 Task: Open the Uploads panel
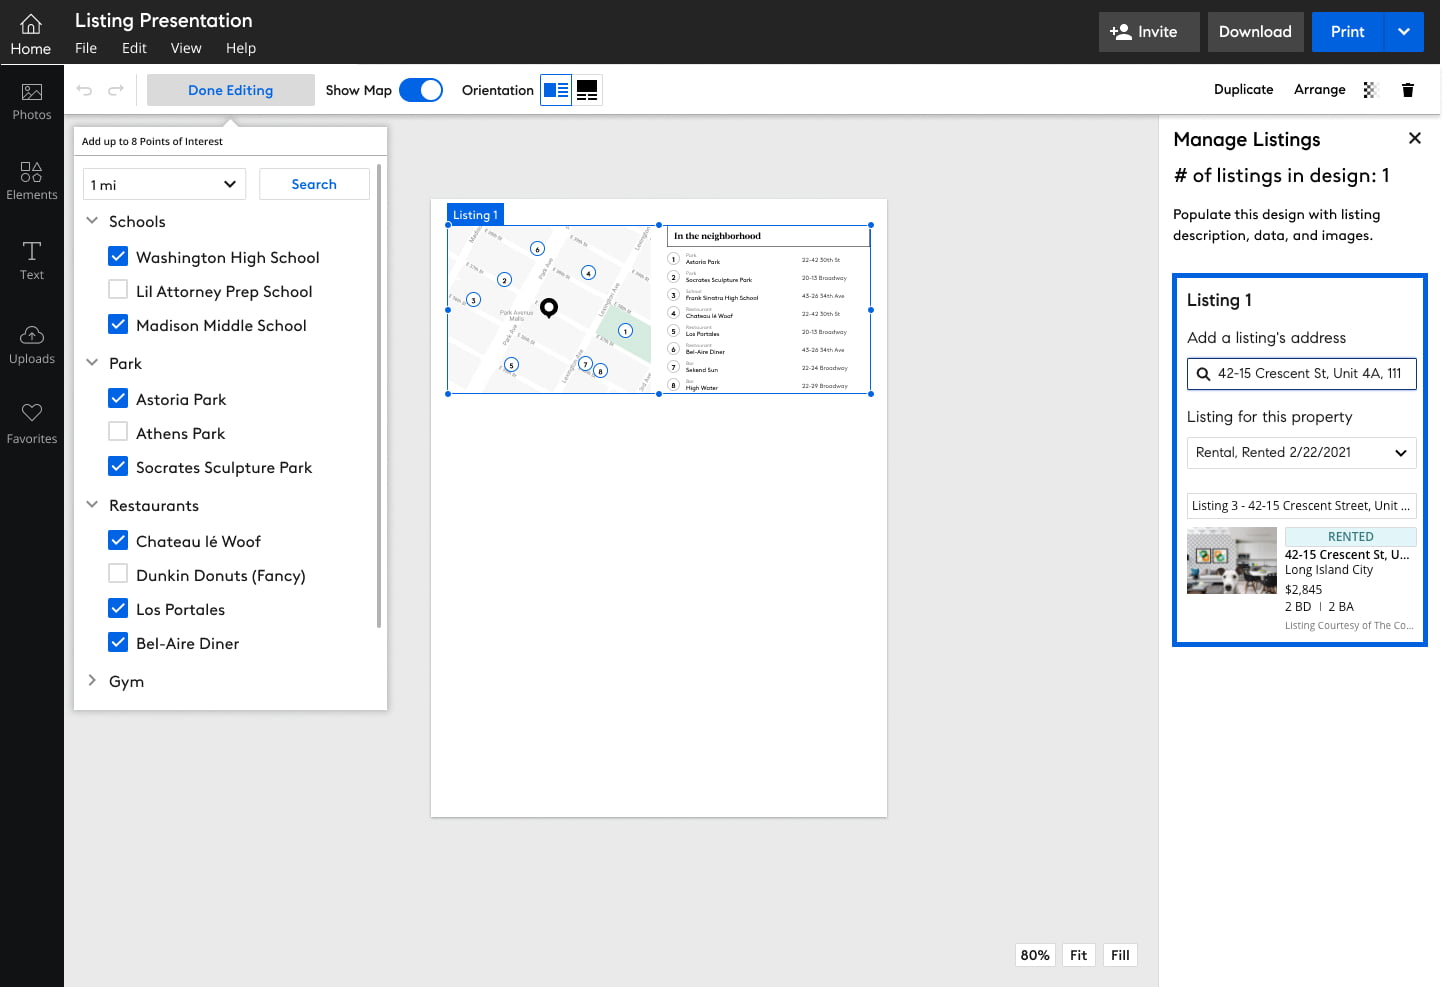pos(32,344)
